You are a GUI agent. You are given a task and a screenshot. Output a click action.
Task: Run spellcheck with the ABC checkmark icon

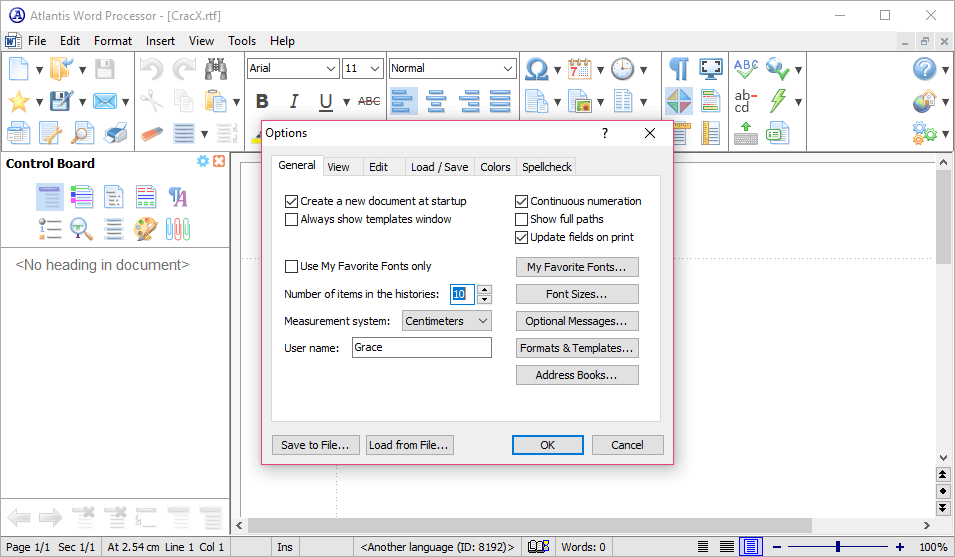(x=745, y=69)
